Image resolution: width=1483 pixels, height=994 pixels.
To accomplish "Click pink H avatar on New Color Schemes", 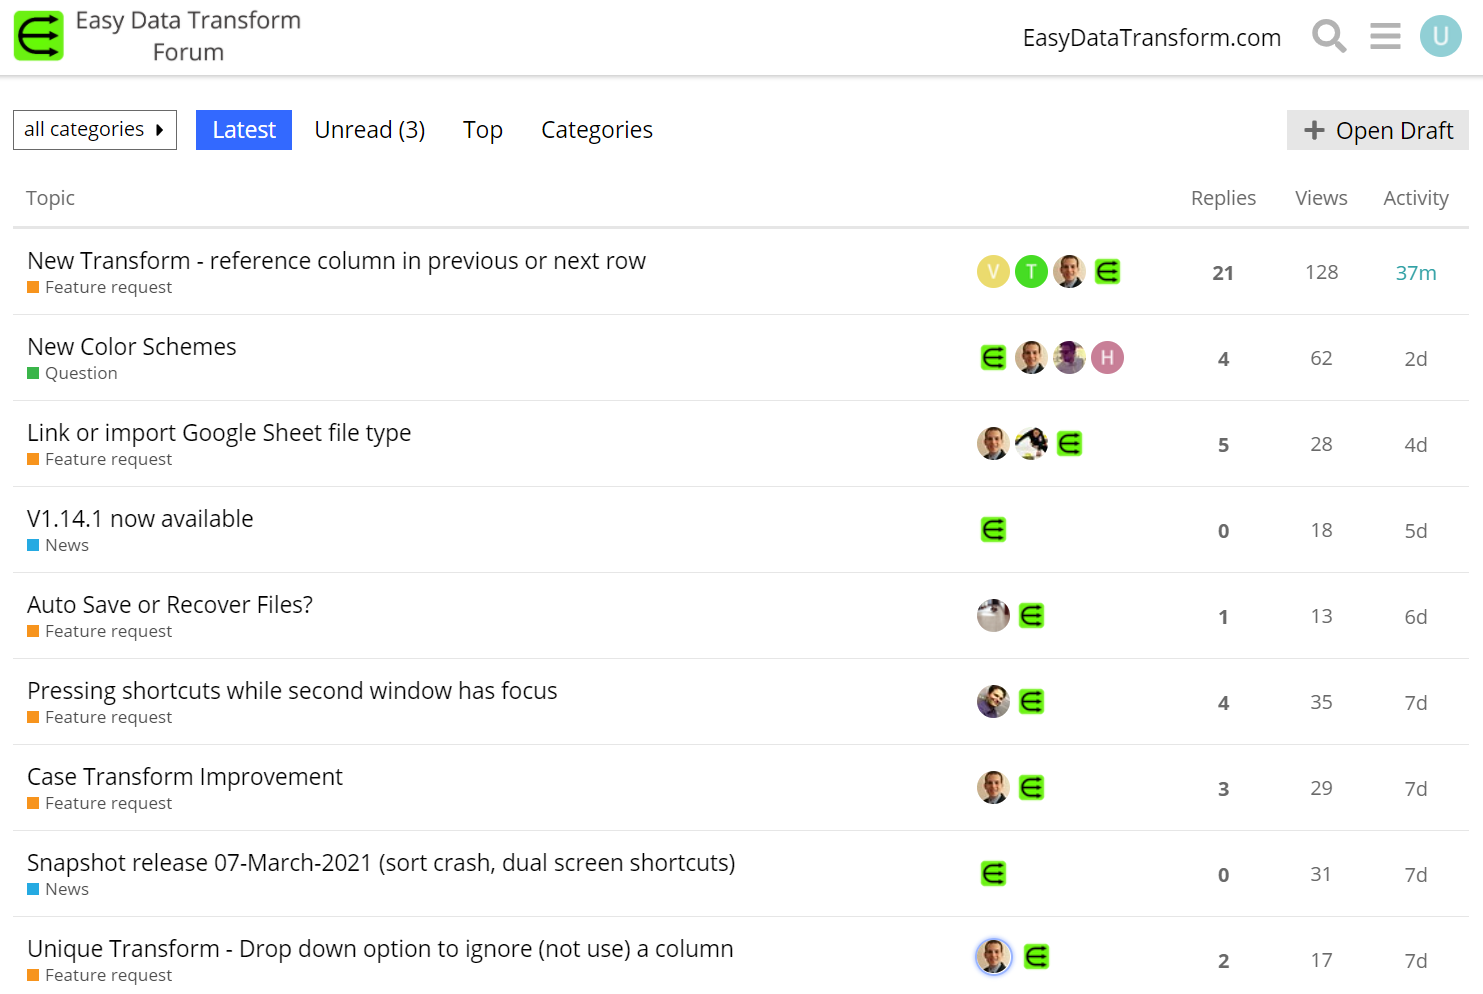I will click(1107, 358).
